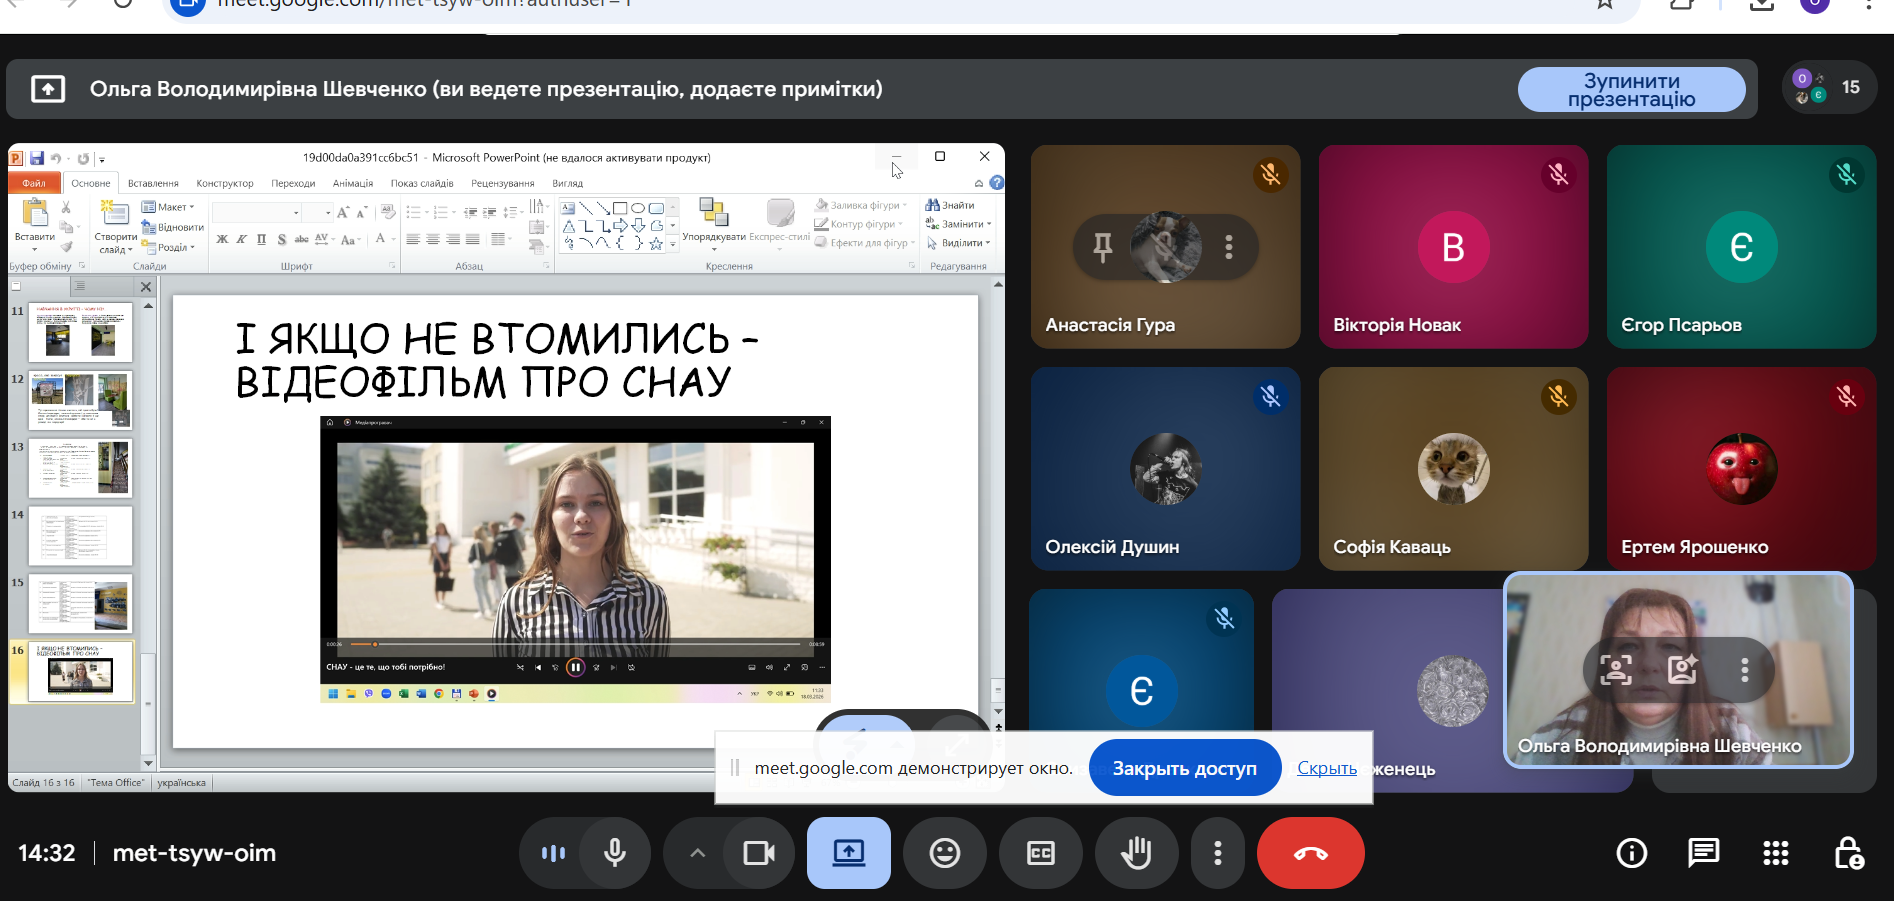Raise hand in the meeting
1894x901 pixels.
pyautogui.click(x=1136, y=853)
